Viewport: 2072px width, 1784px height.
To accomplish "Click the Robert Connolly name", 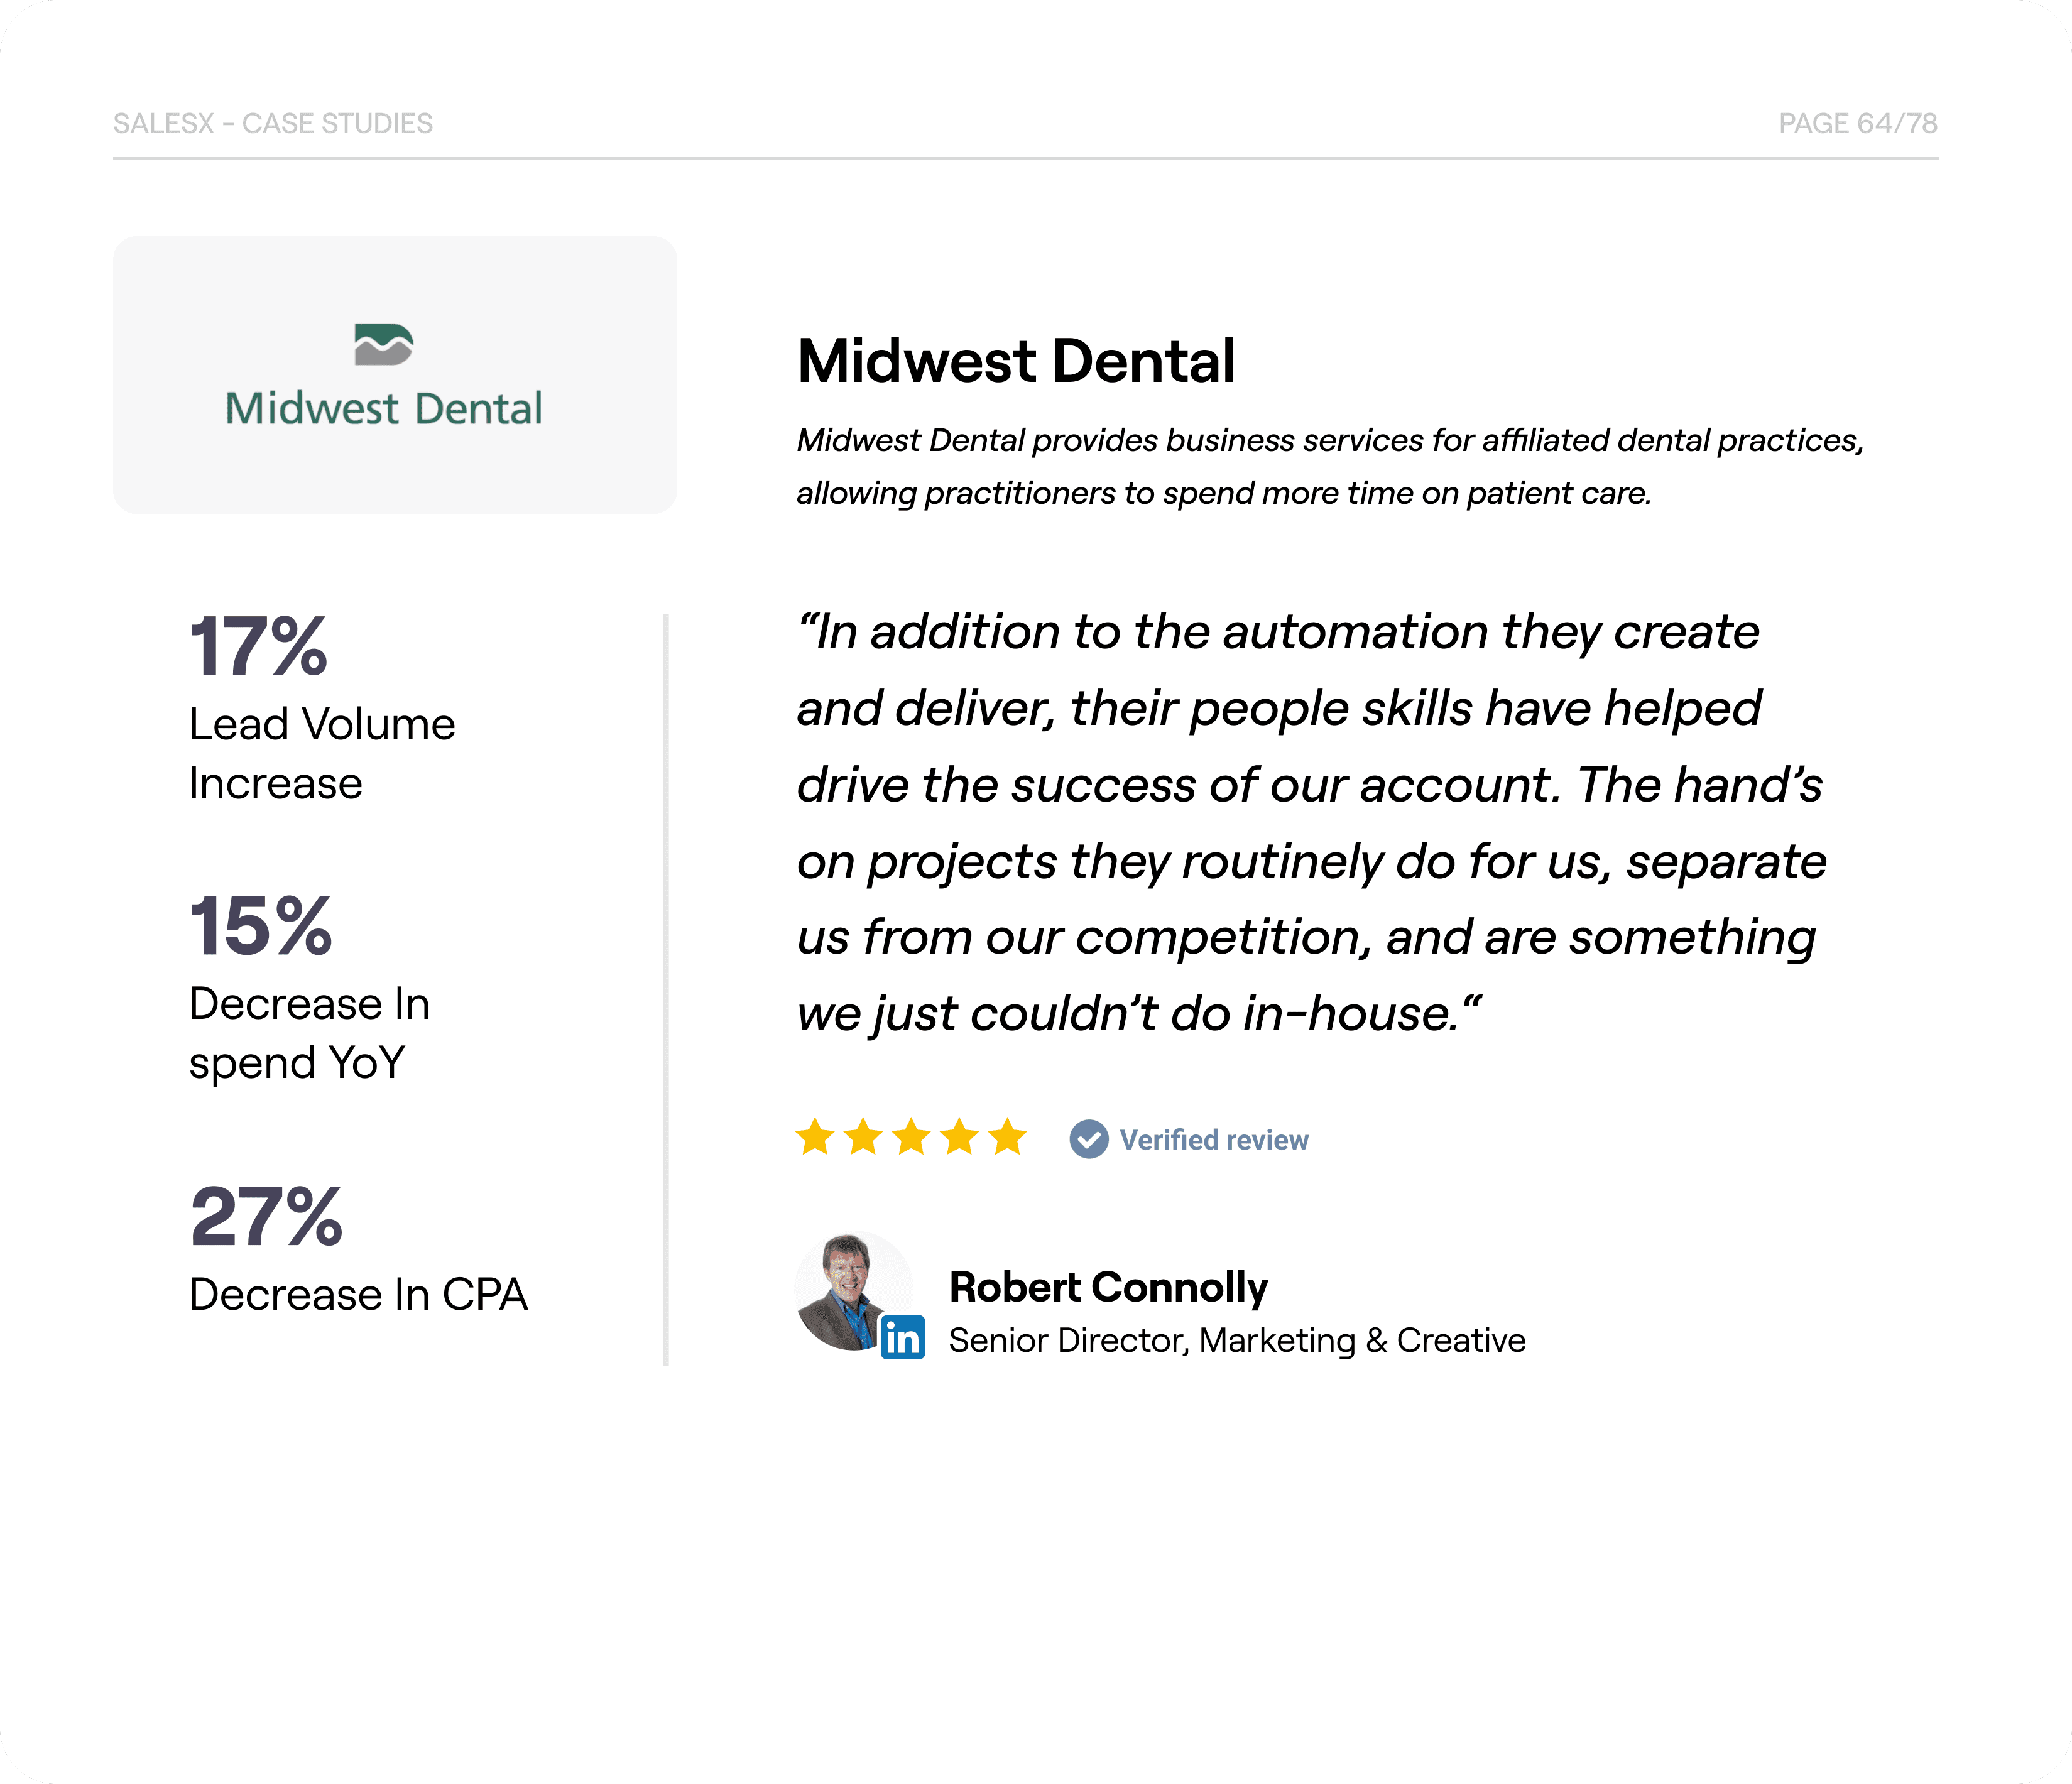I will coord(1108,1287).
